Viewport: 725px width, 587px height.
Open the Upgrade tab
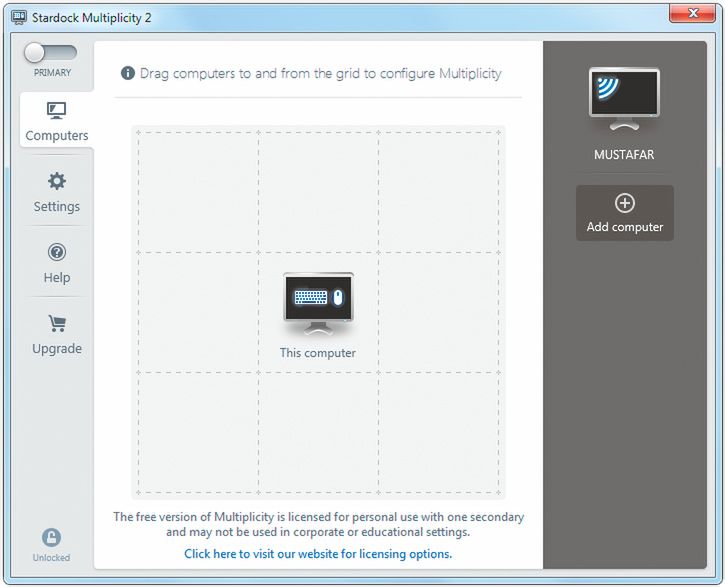coord(56,334)
